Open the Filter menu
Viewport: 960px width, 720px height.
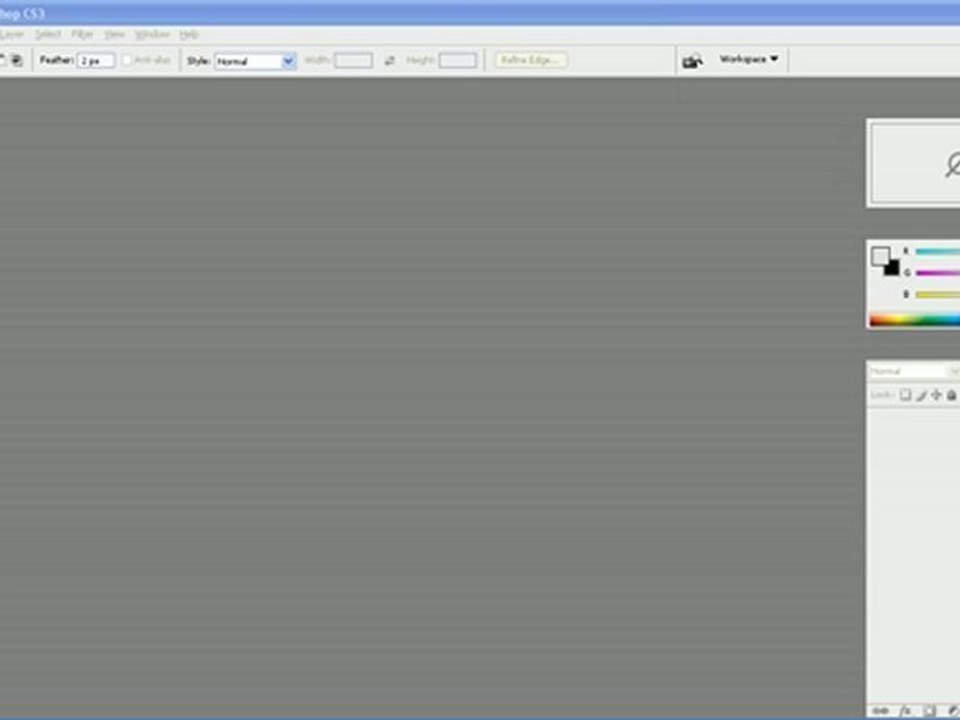[82, 34]
